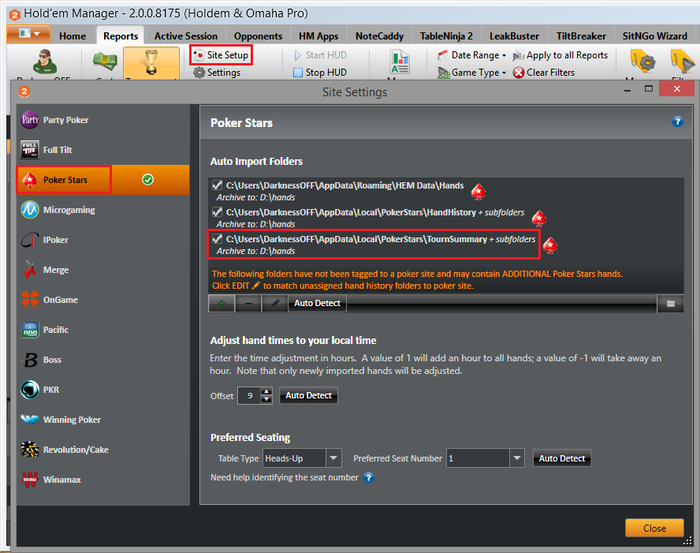Click Auto Detect next to Offset
Image resolution: width=700 pixels, height=553 pixels.
[x=308, y=395]
